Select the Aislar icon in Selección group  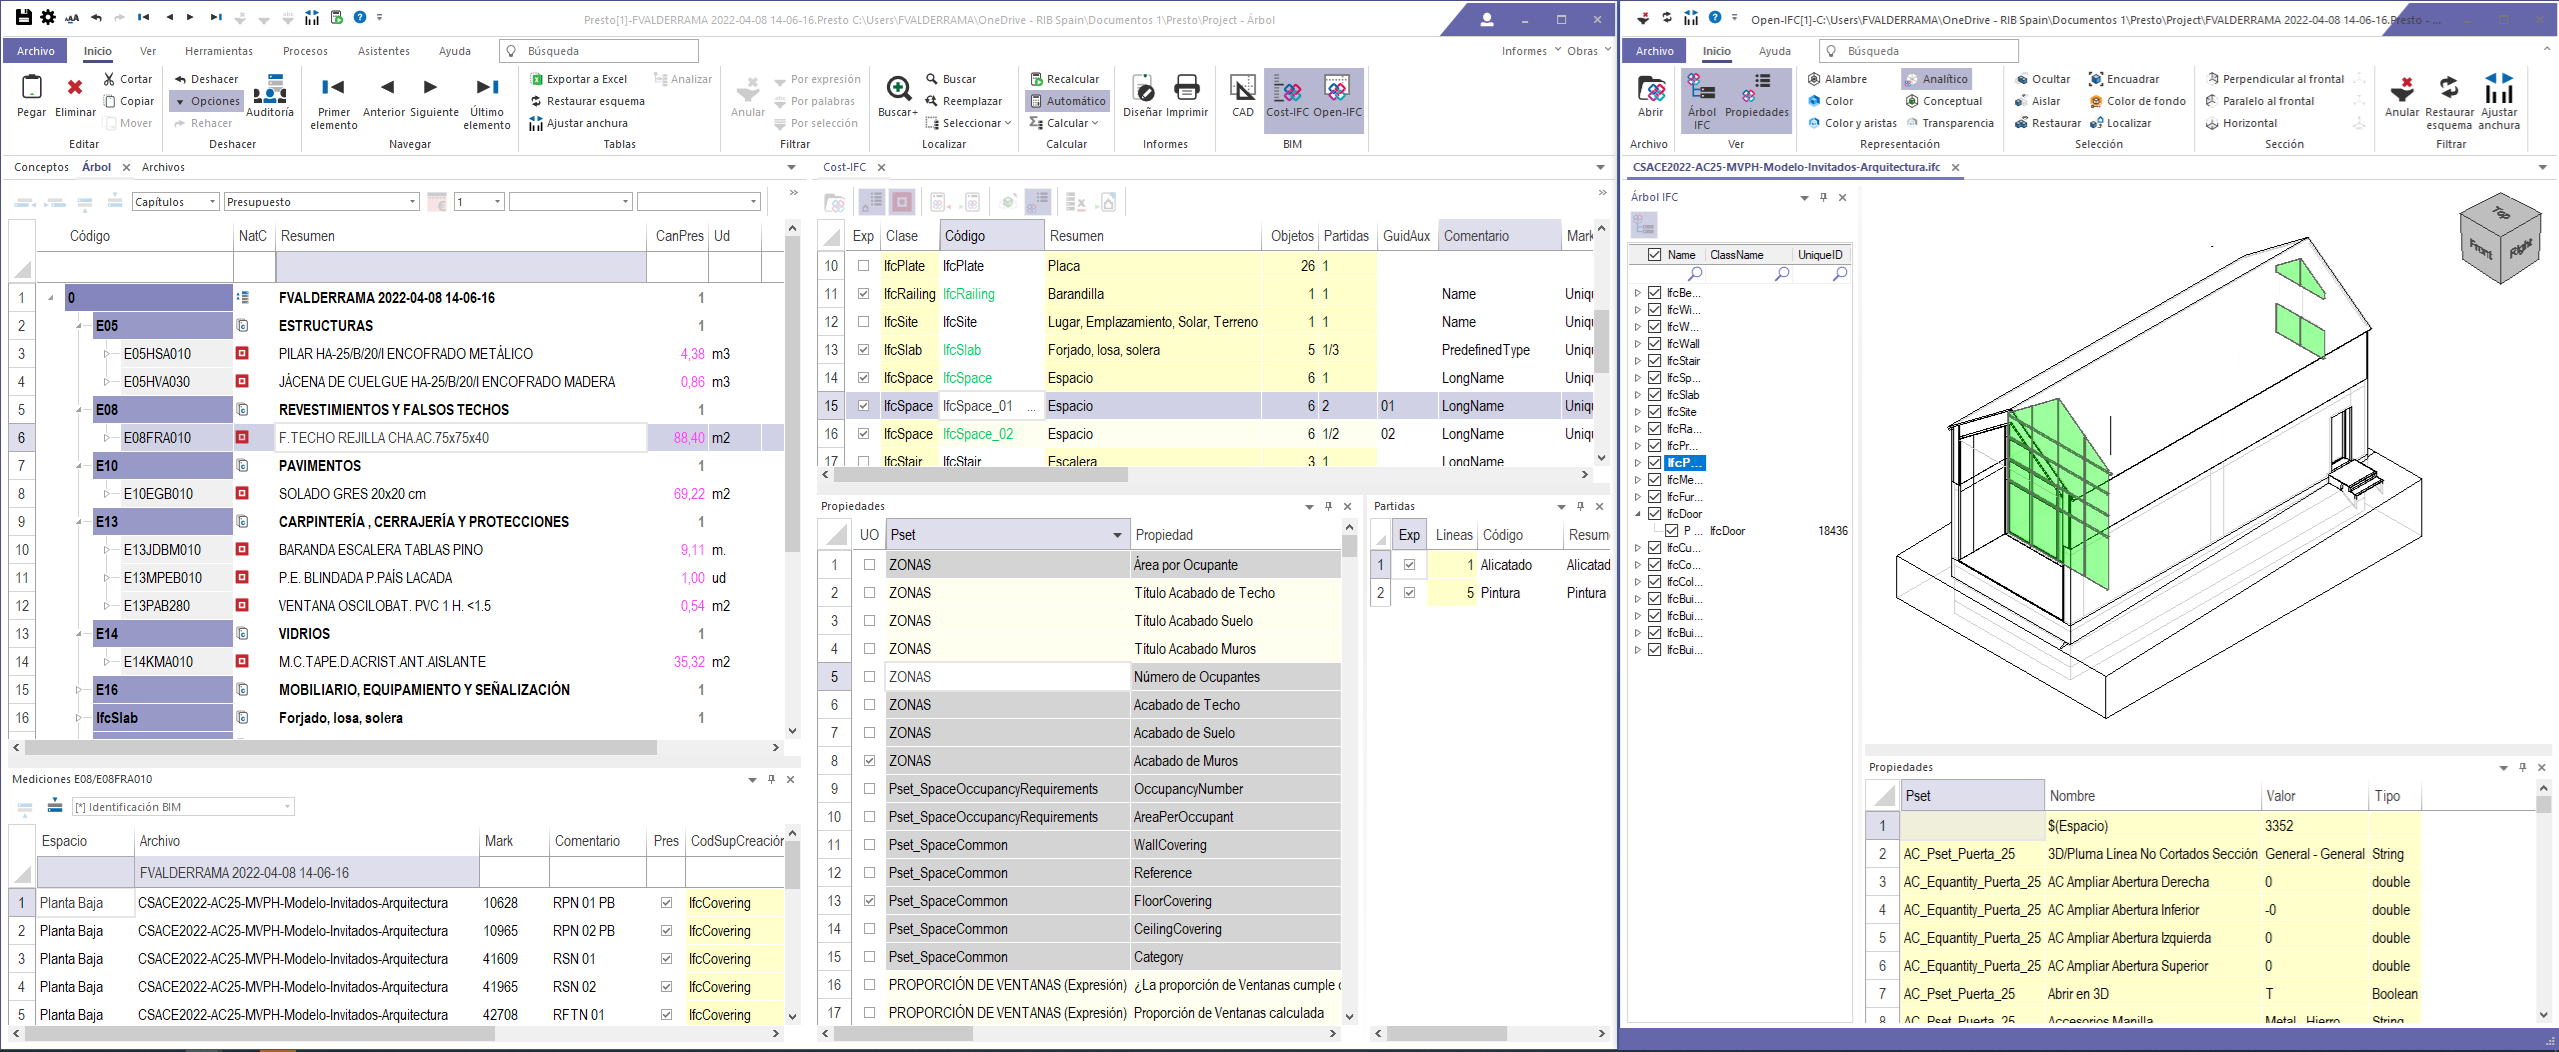point(2038,101)
